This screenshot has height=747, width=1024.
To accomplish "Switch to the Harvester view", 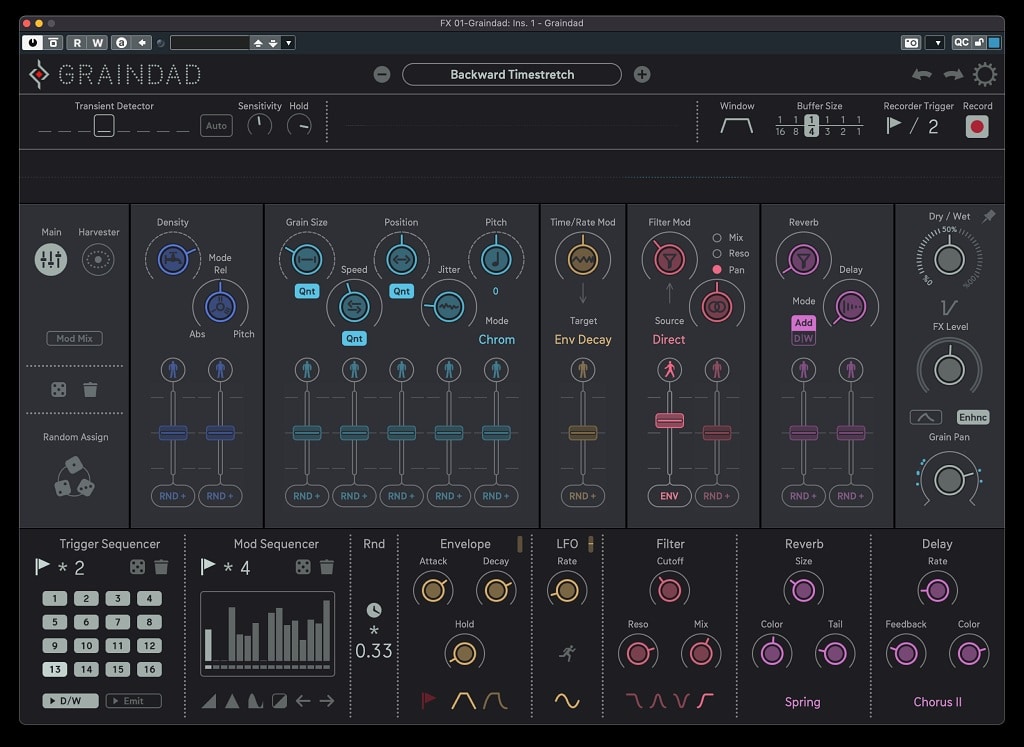I will pos(99,259).
